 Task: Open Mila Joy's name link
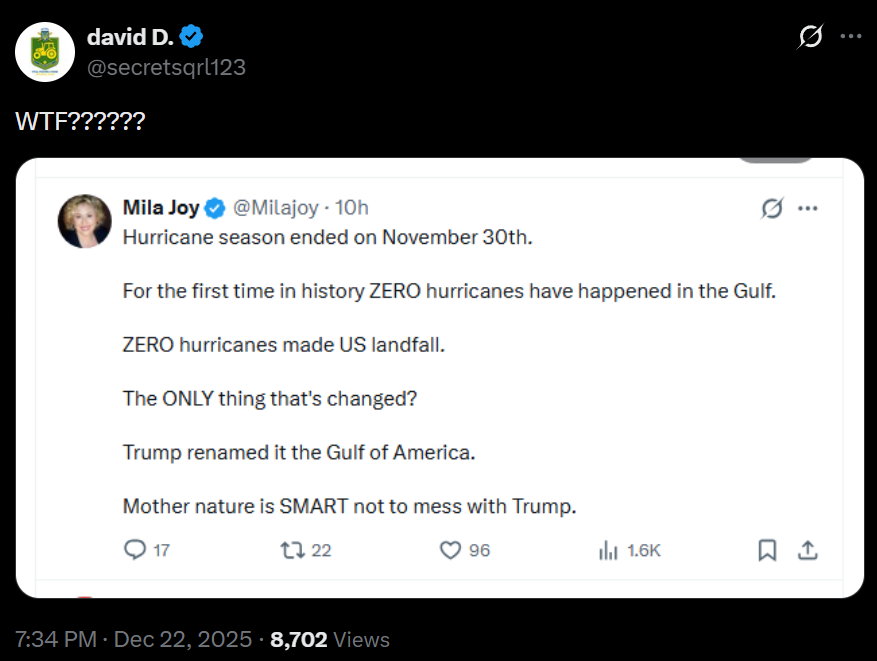pos(160,208)
